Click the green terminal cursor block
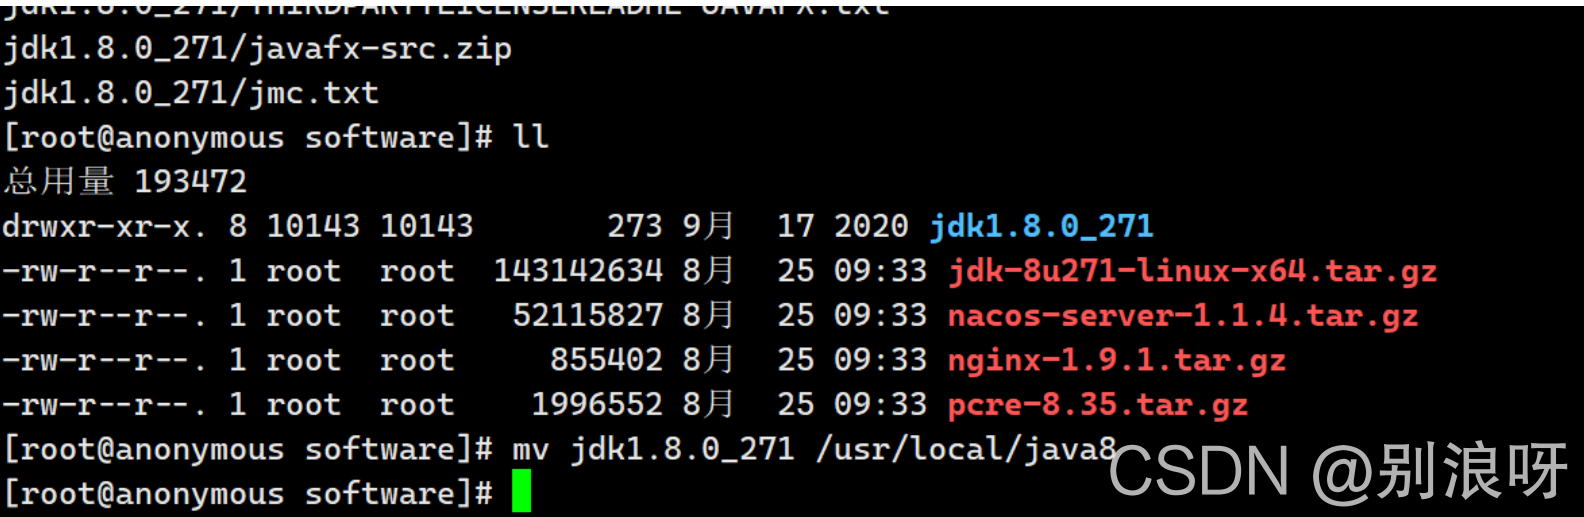The width and height of the screenshot is (1584, 517). [521, 492]
